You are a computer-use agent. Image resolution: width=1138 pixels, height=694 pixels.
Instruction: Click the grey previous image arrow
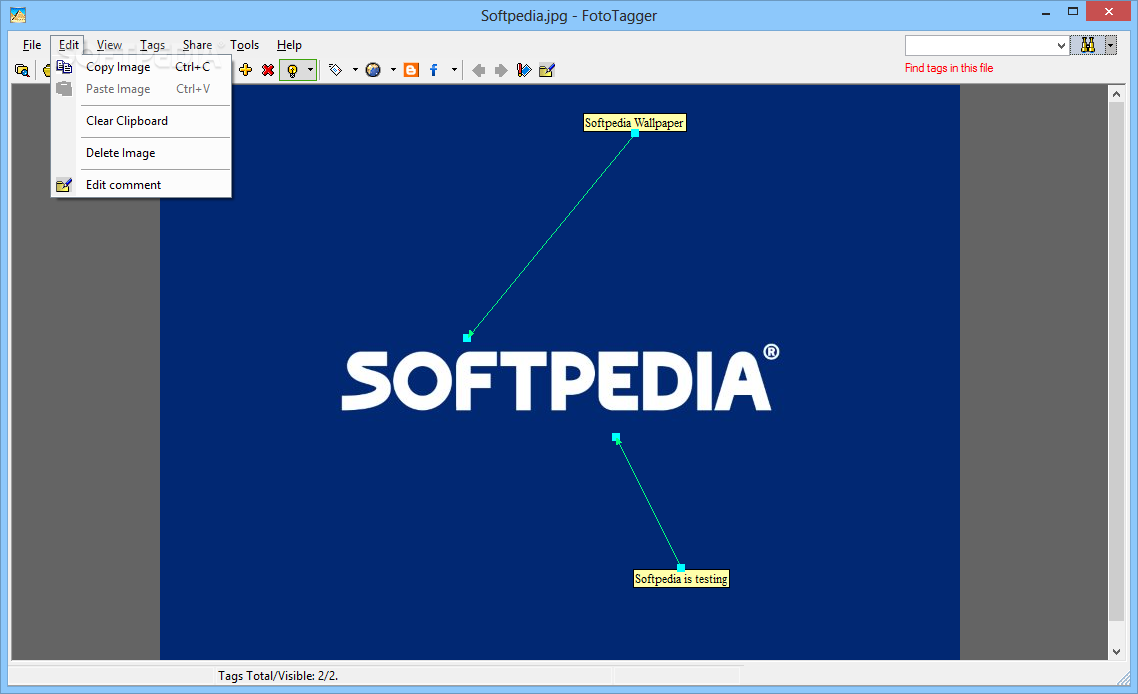coord(478,70)
